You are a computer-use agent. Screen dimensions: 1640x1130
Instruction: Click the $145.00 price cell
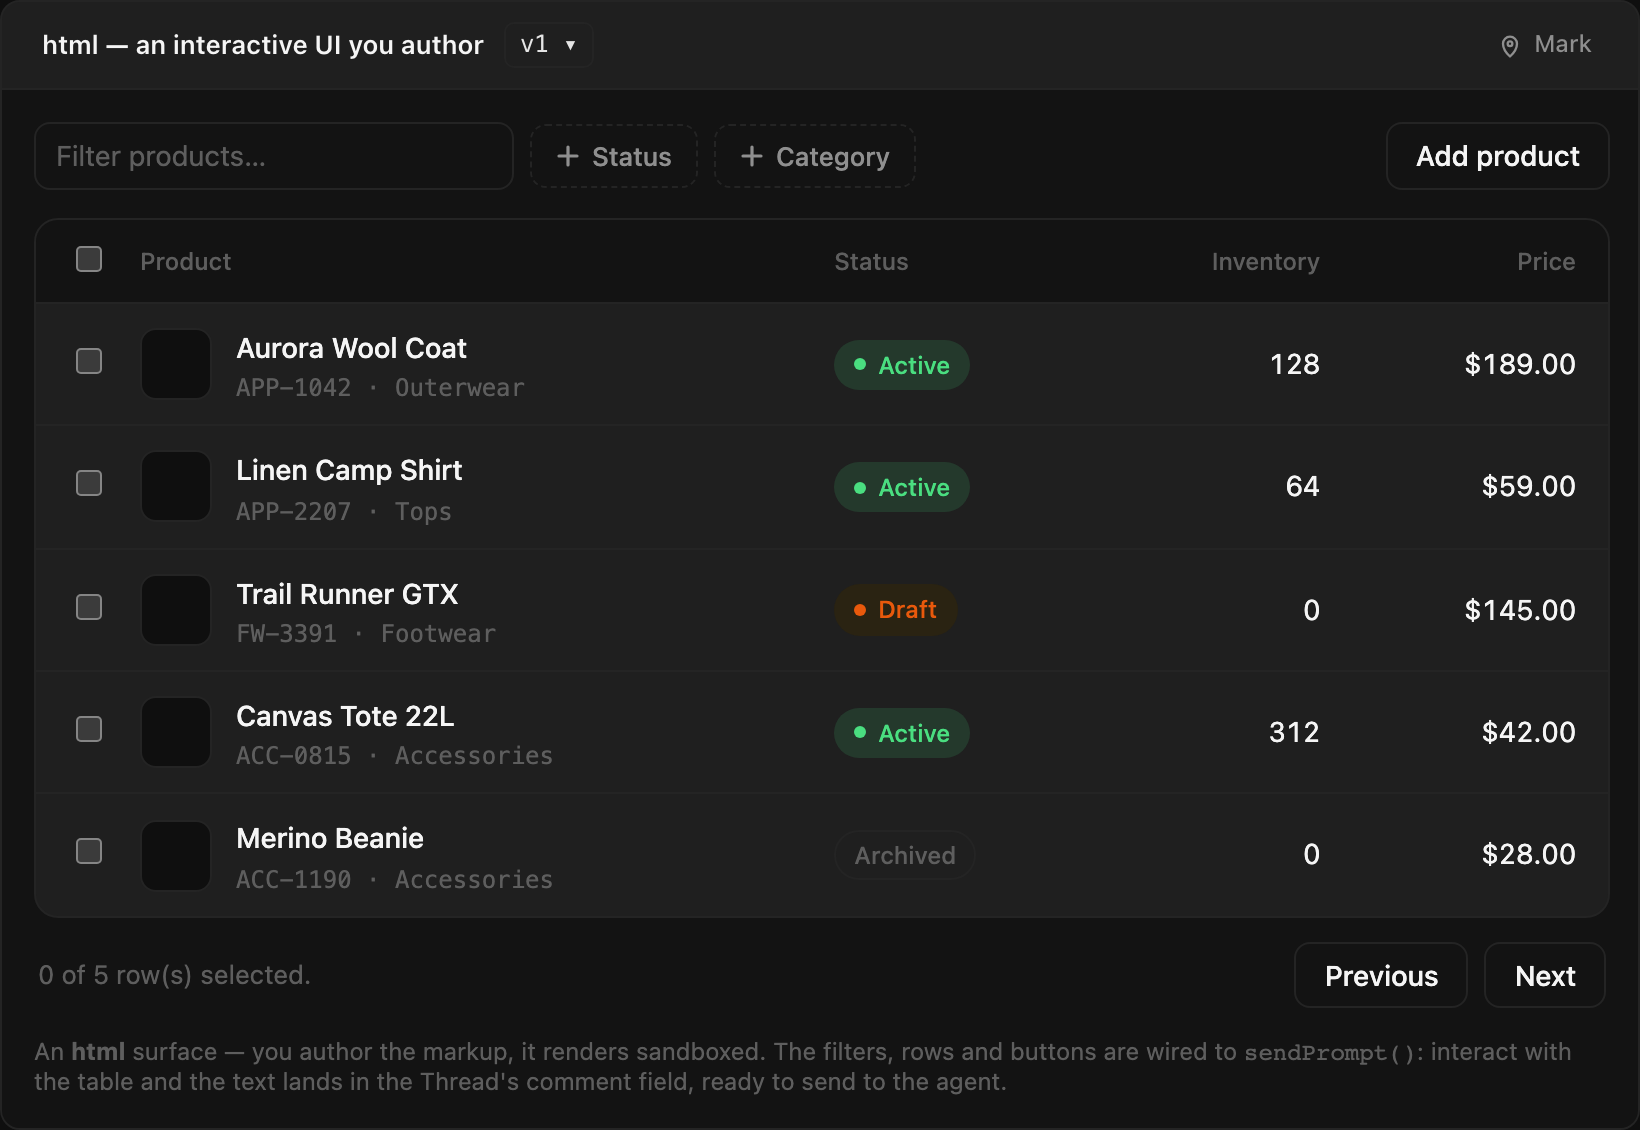click(x=1520, y=610)
